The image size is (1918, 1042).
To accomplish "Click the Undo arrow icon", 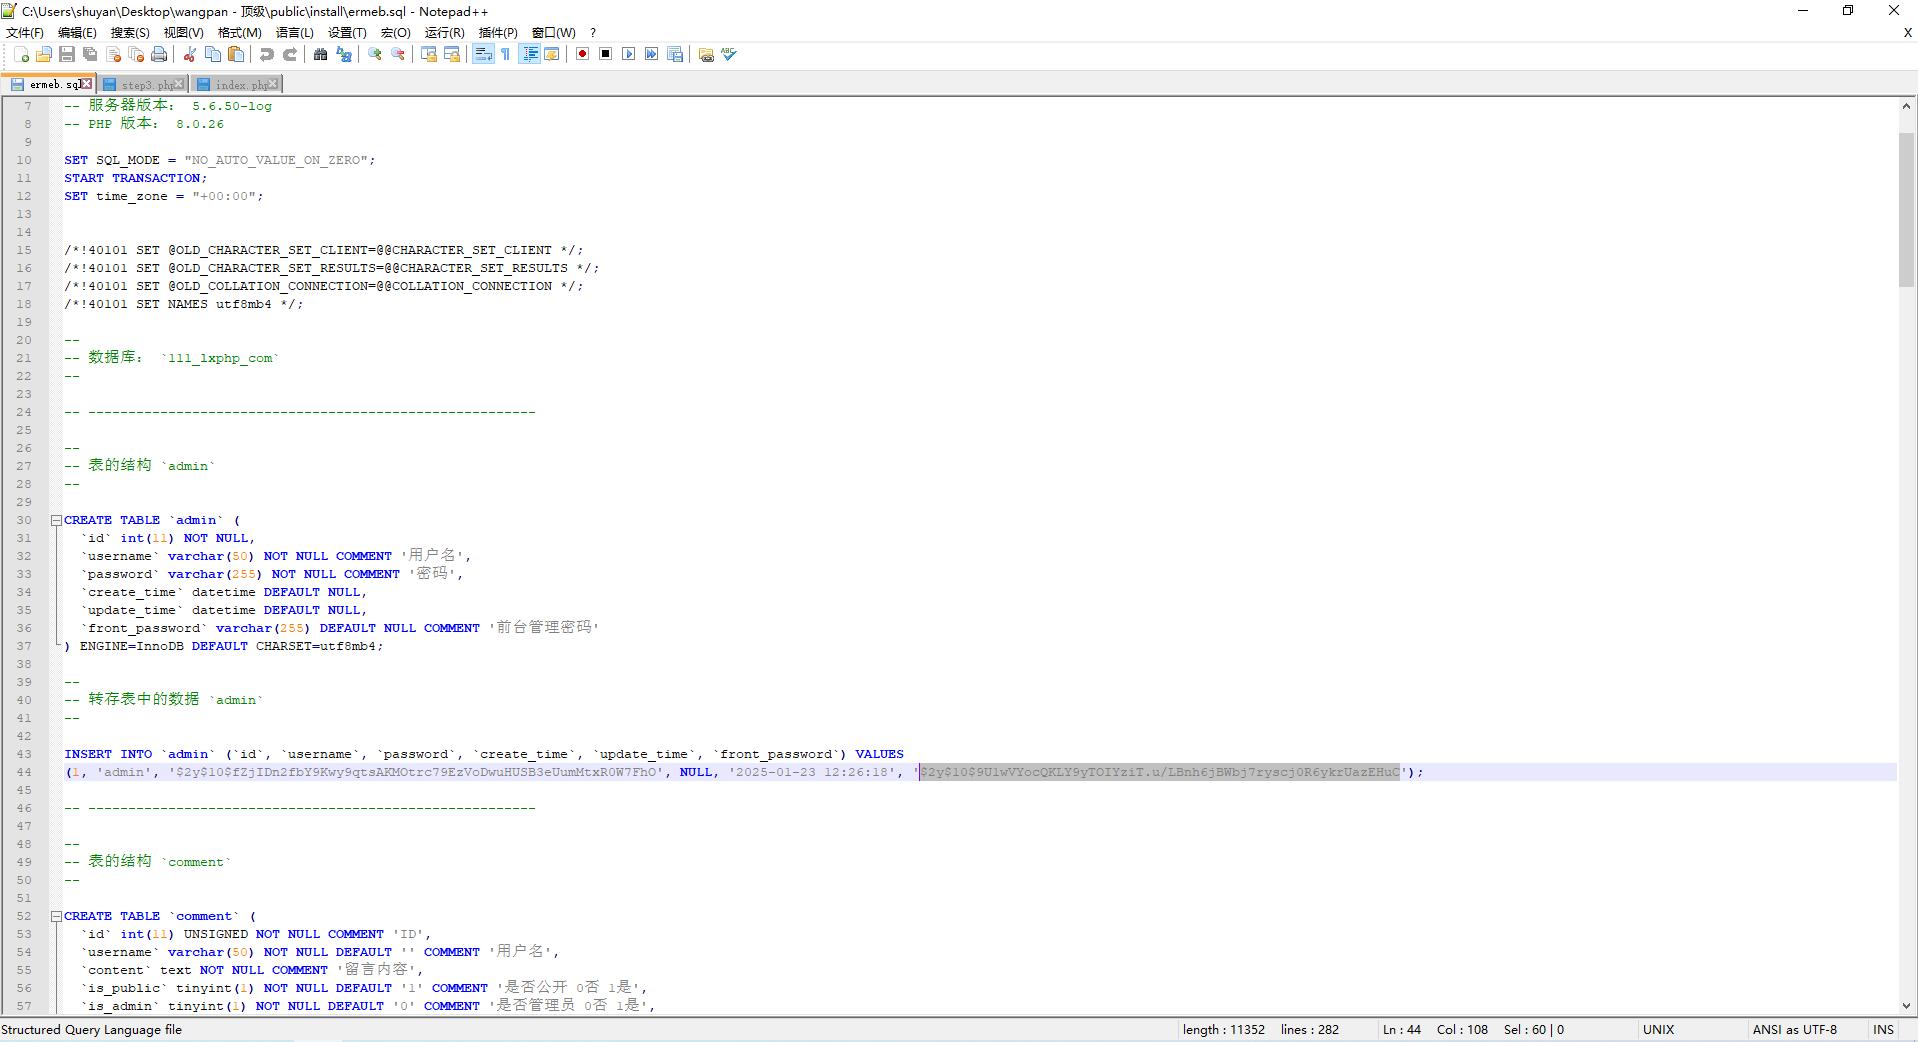I will (x=267, y=55).
